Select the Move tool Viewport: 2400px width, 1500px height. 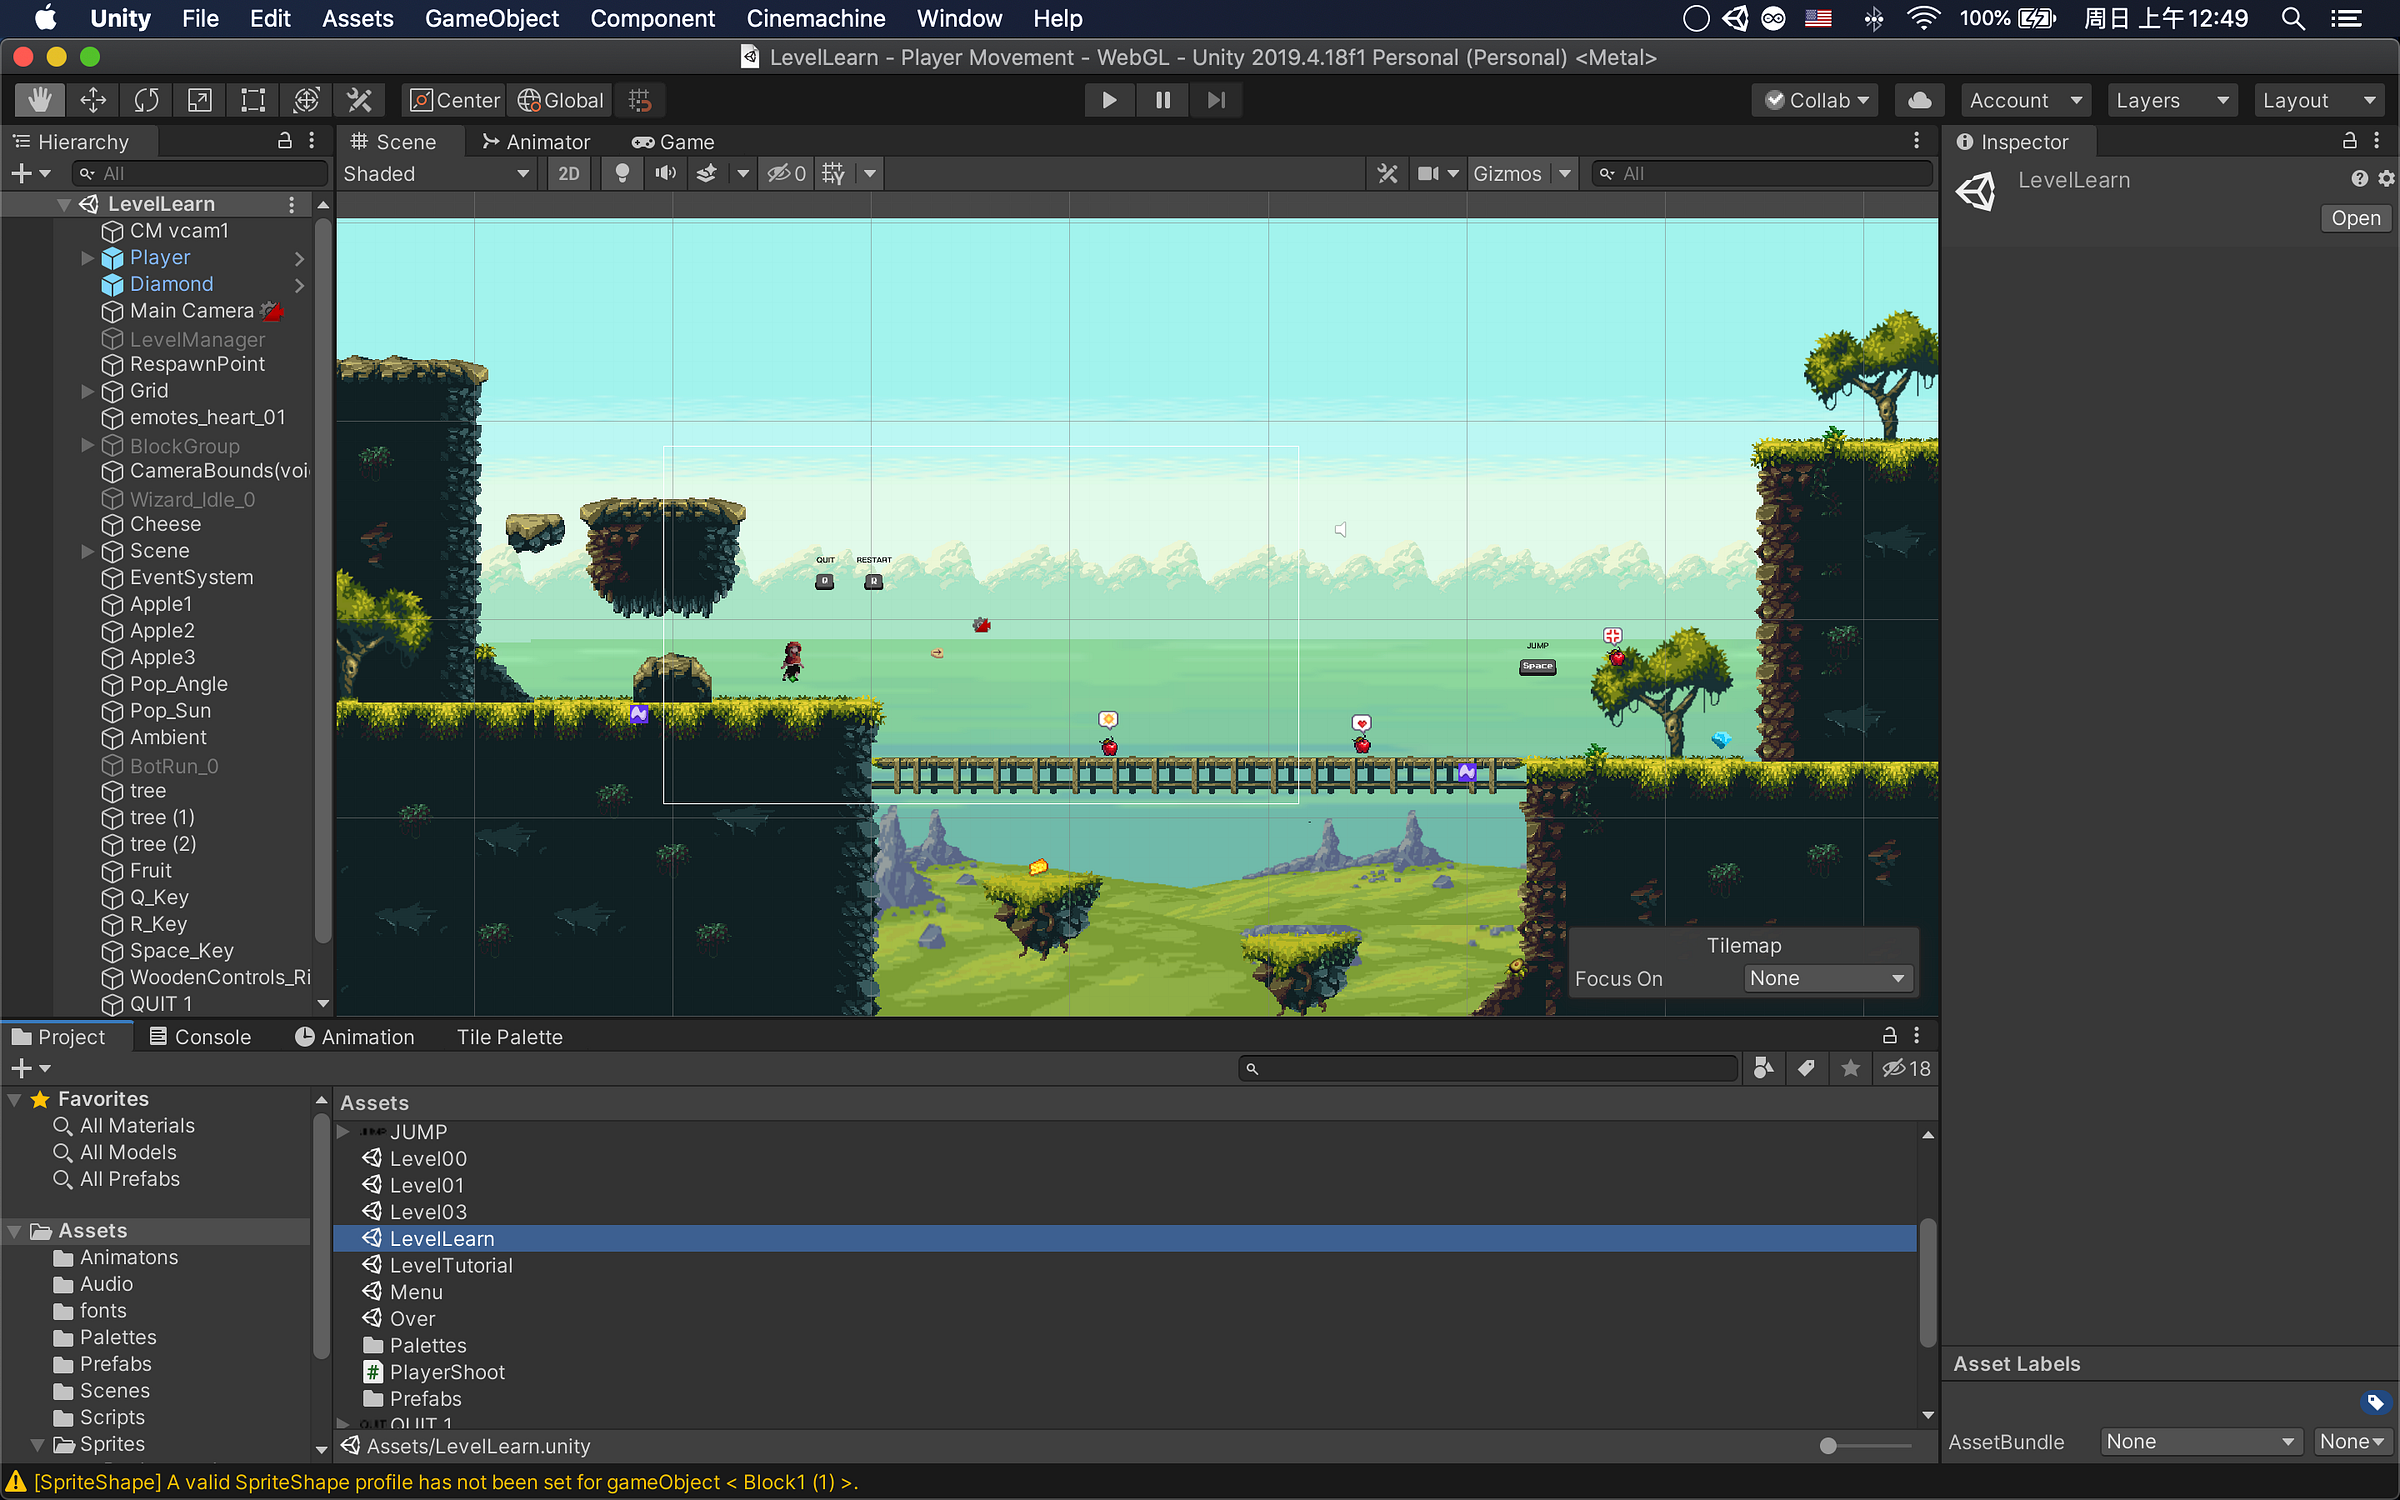click(93, 100)
